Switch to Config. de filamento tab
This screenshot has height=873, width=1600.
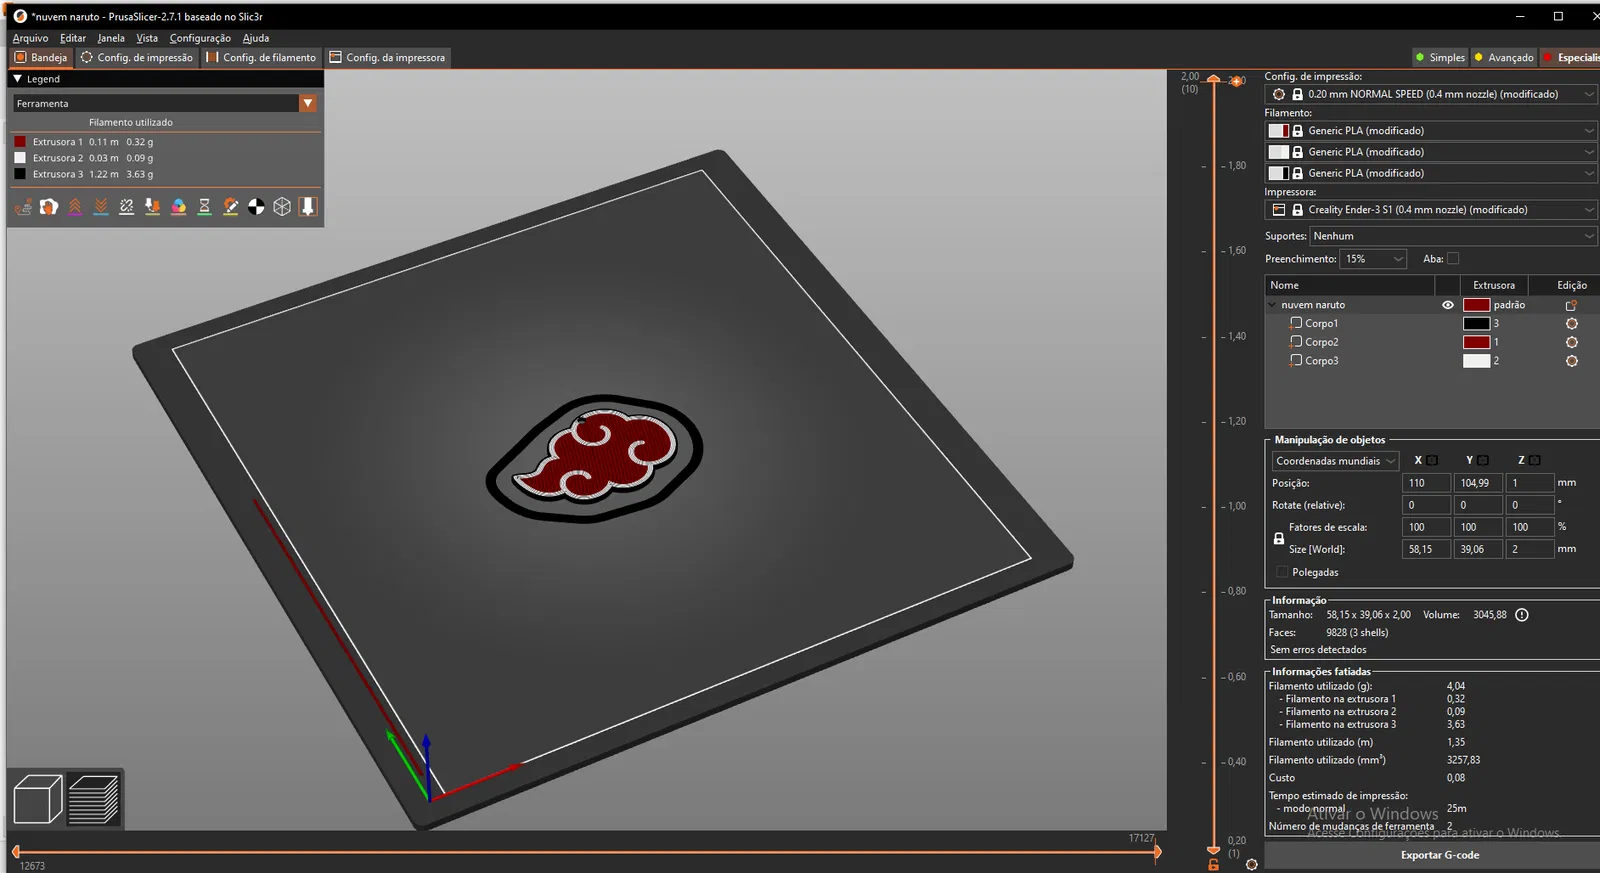tap(261, 57)
